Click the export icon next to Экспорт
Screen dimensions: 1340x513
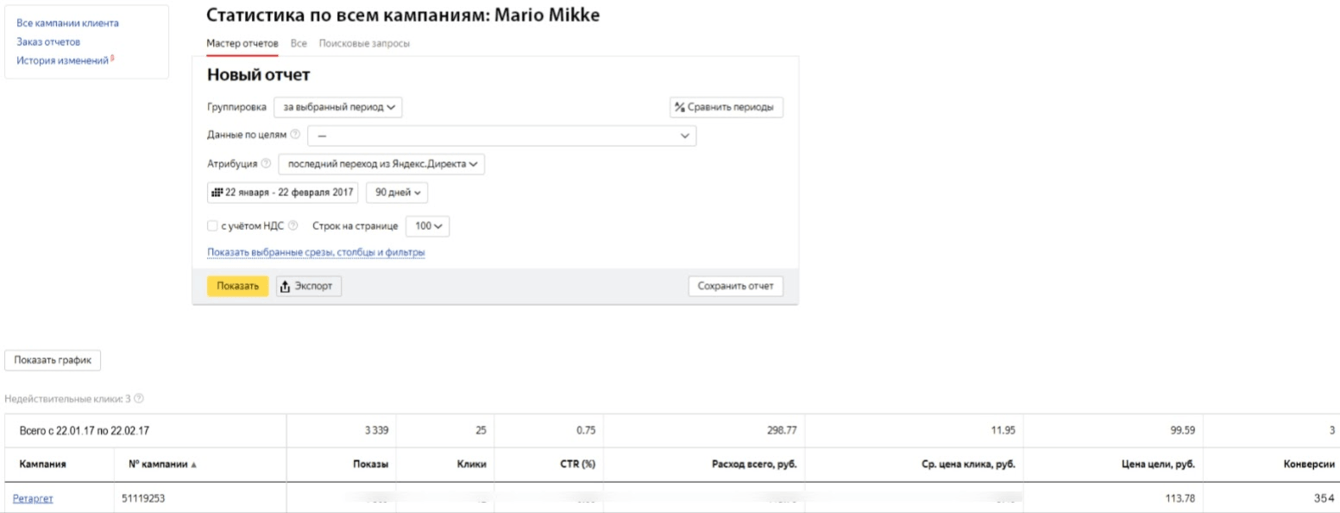[286, 287]
